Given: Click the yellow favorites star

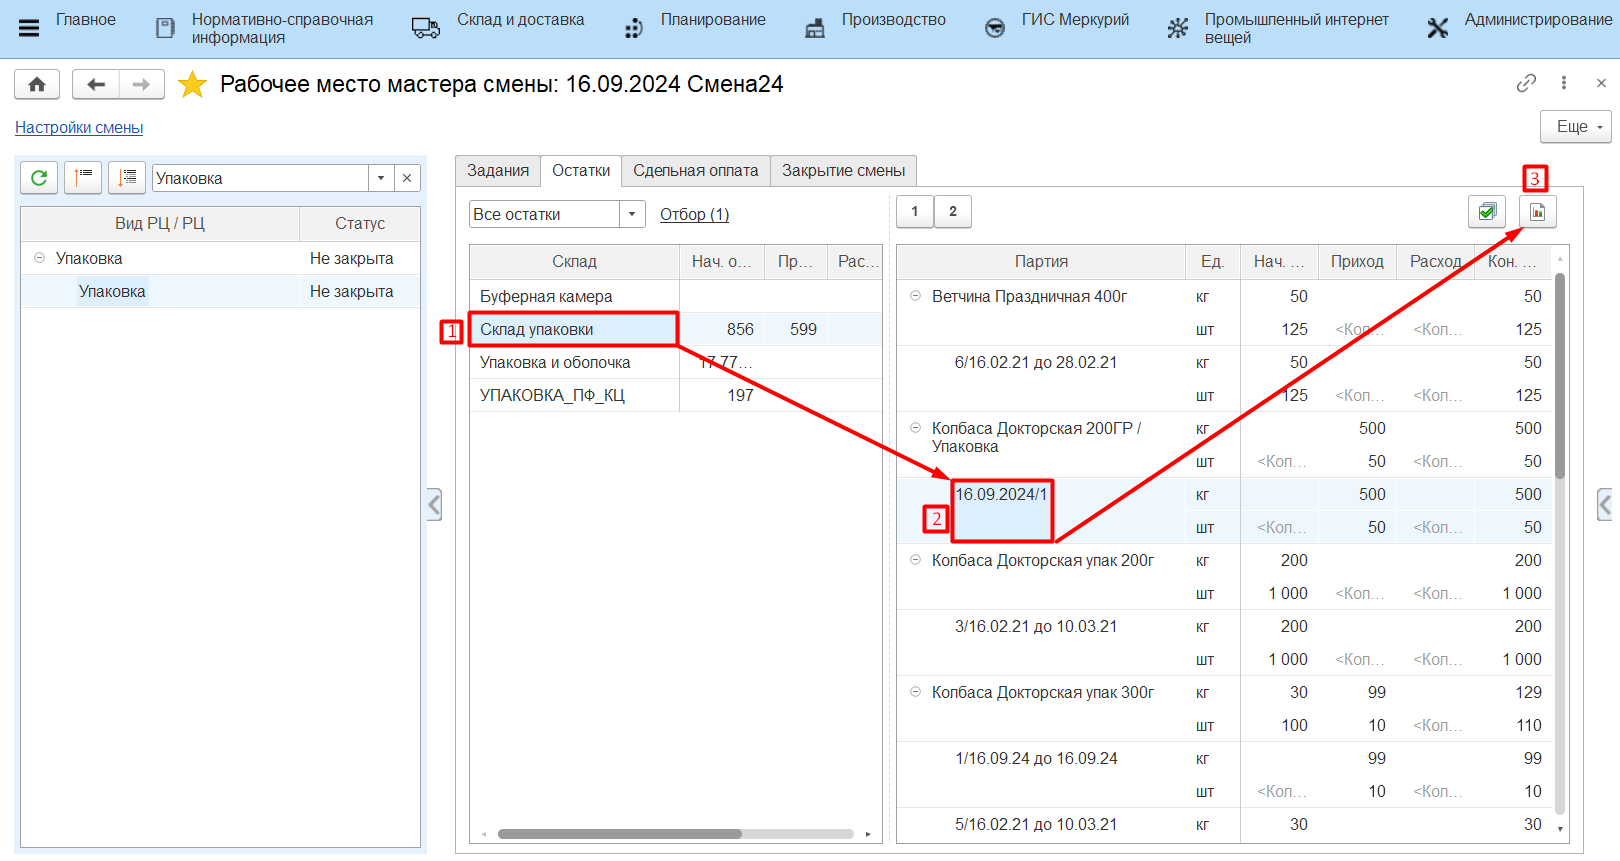Looking at the screenshot, I should [192, 85].
